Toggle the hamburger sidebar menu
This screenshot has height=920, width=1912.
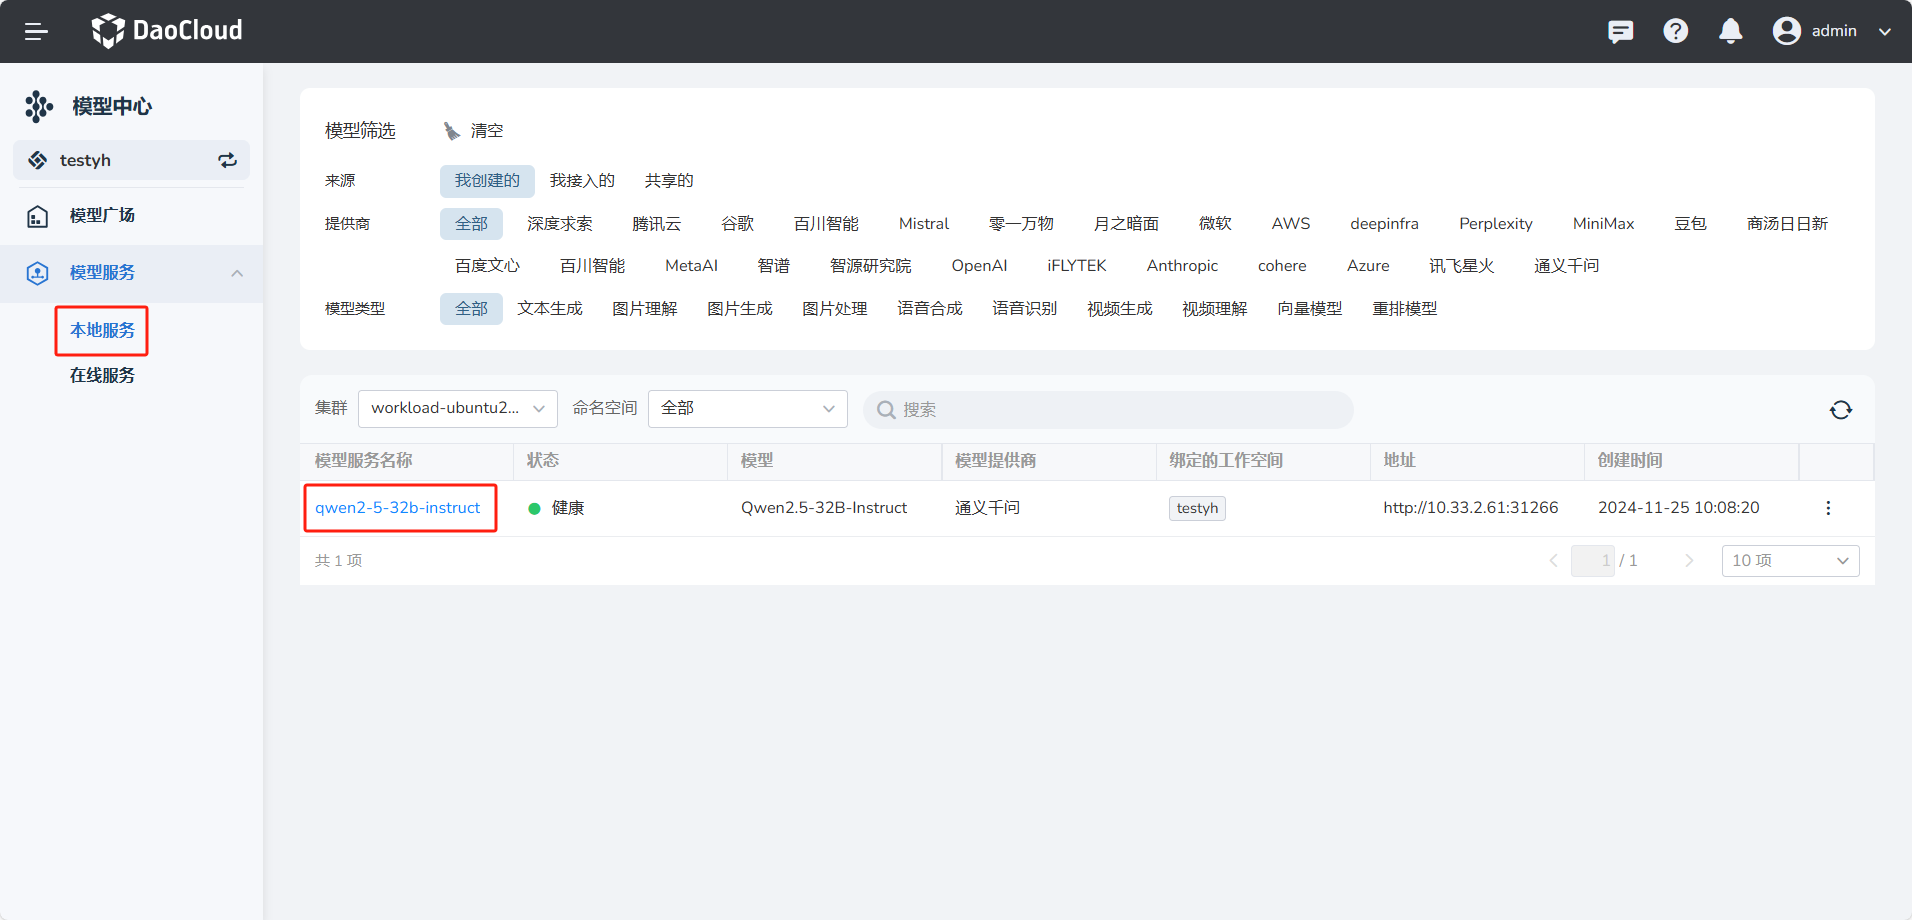(x=36, y=31)
